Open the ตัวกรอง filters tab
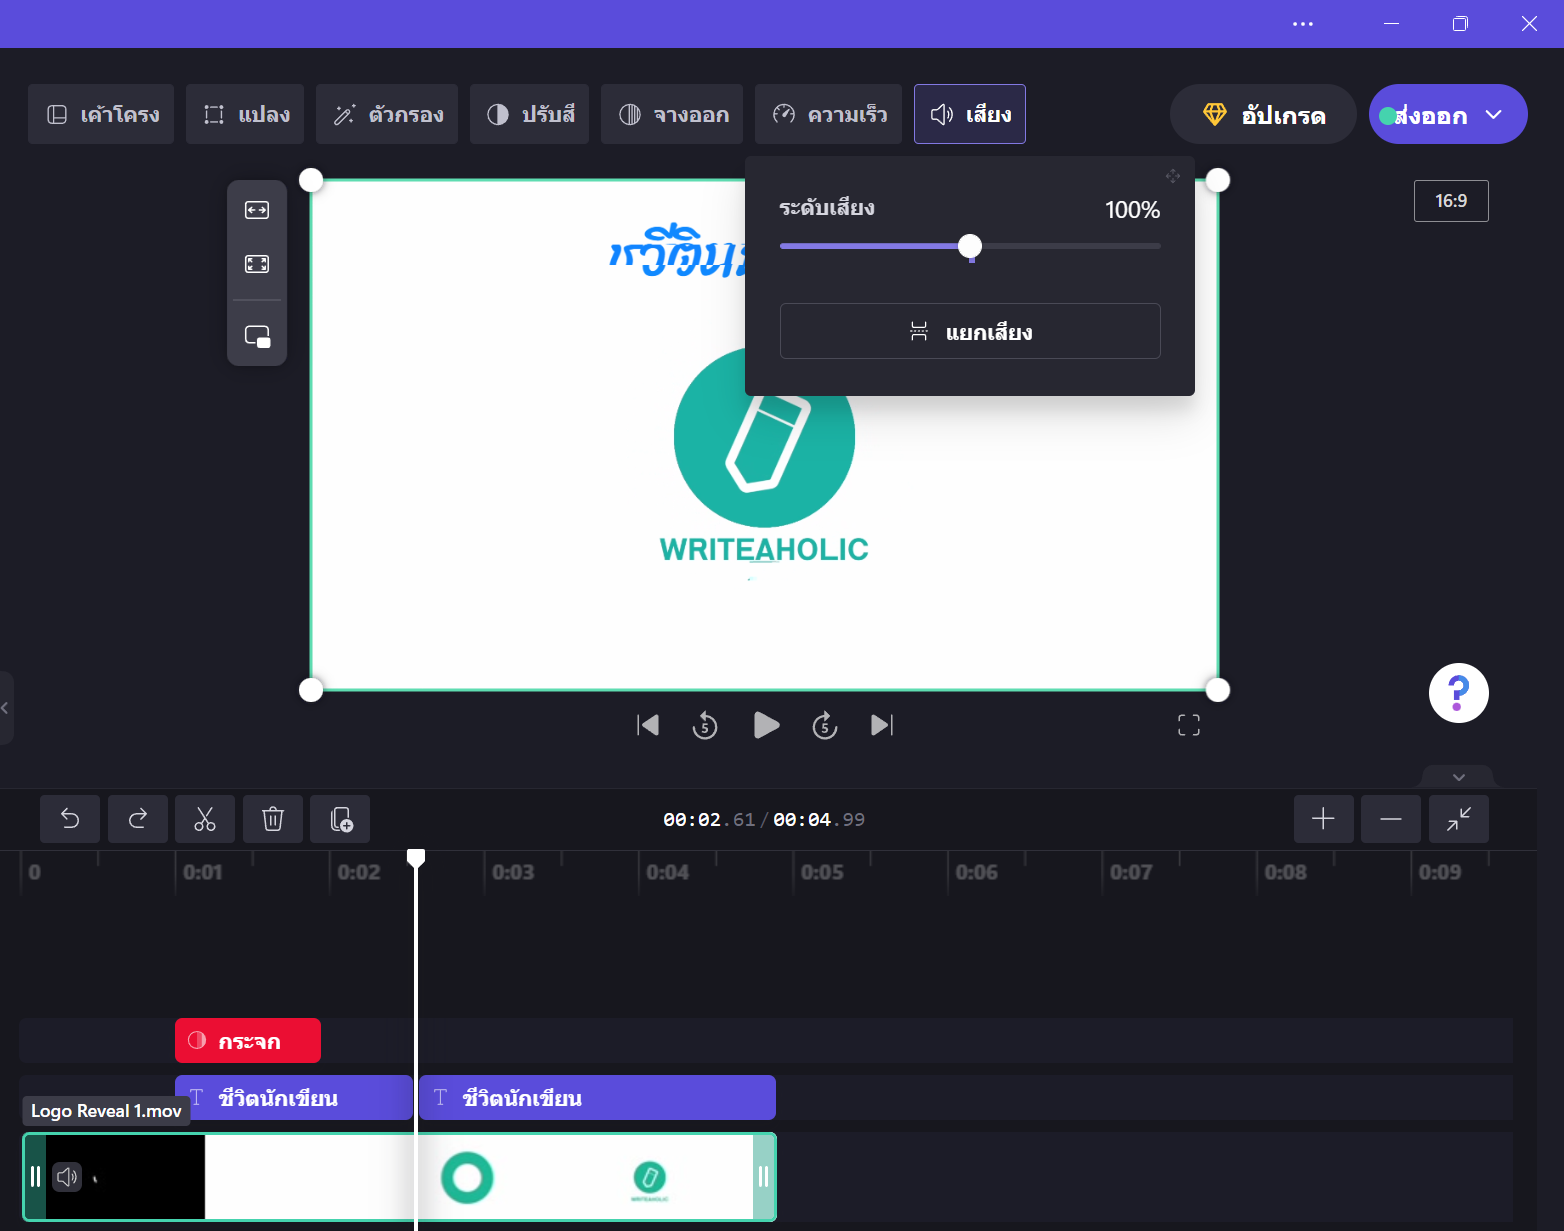Screen dimensions: 1564x1231 point(387,114)
